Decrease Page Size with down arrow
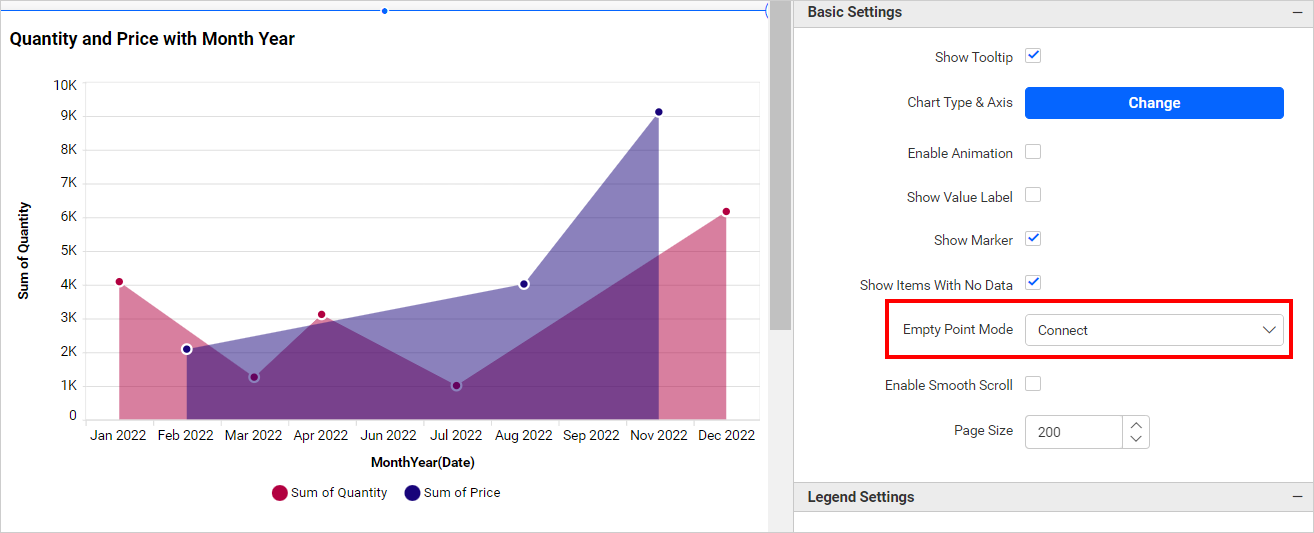Image resolution: width=1314 pixels, height=533 pixels. [1136, 439]
